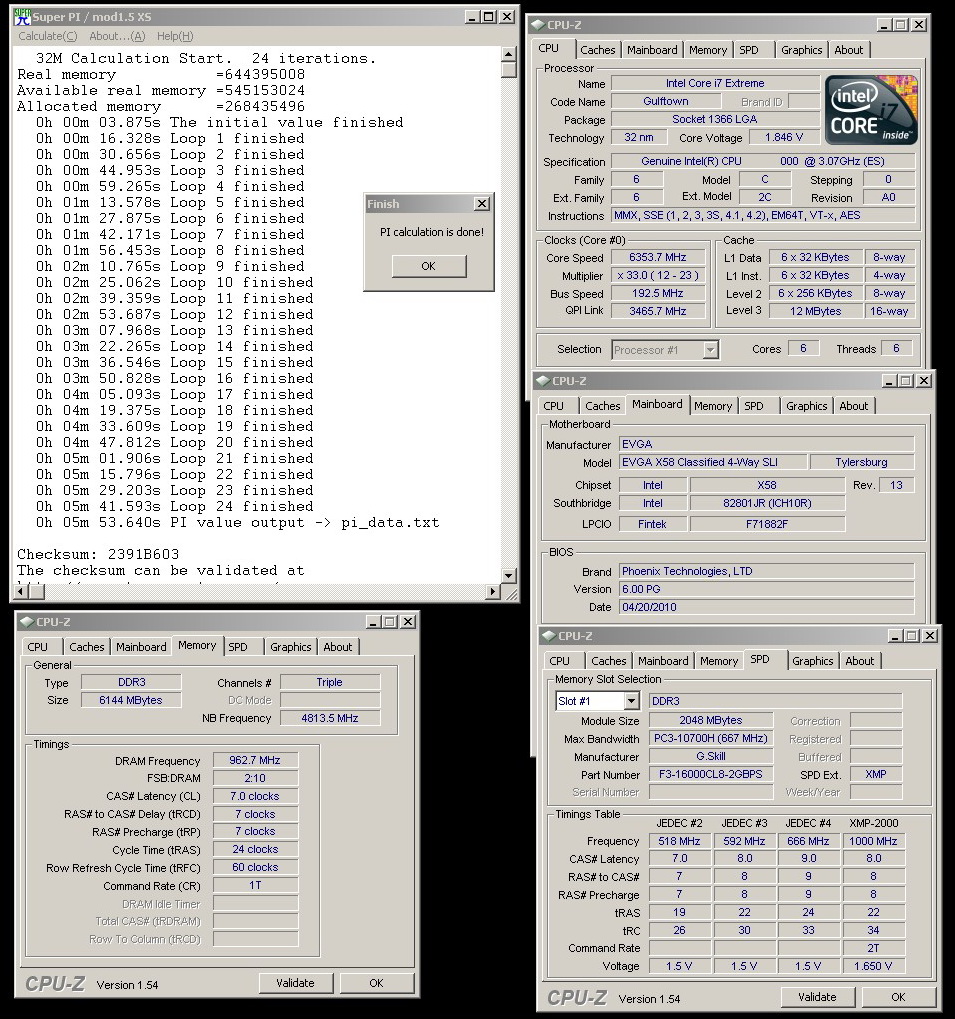The width and height of the screenshot is (955, 1019).
Task: Switch to Mainboard tab in CPU-Z processor window
Action: [x=652, y=50]
